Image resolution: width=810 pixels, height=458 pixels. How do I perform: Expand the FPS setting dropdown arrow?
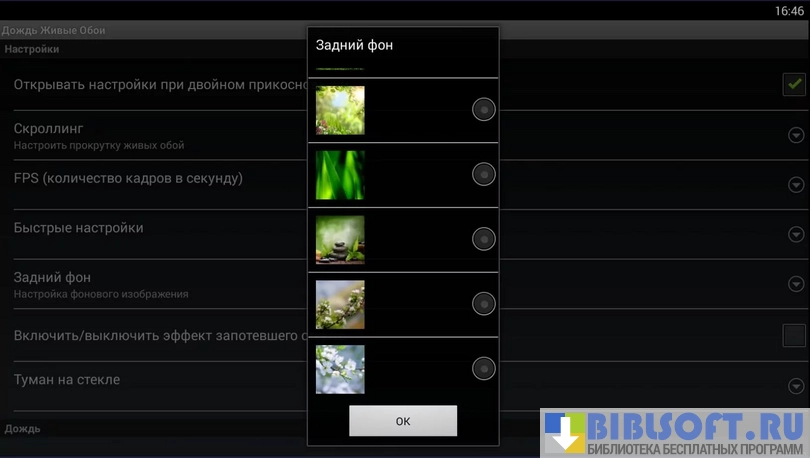coord(796,185)
